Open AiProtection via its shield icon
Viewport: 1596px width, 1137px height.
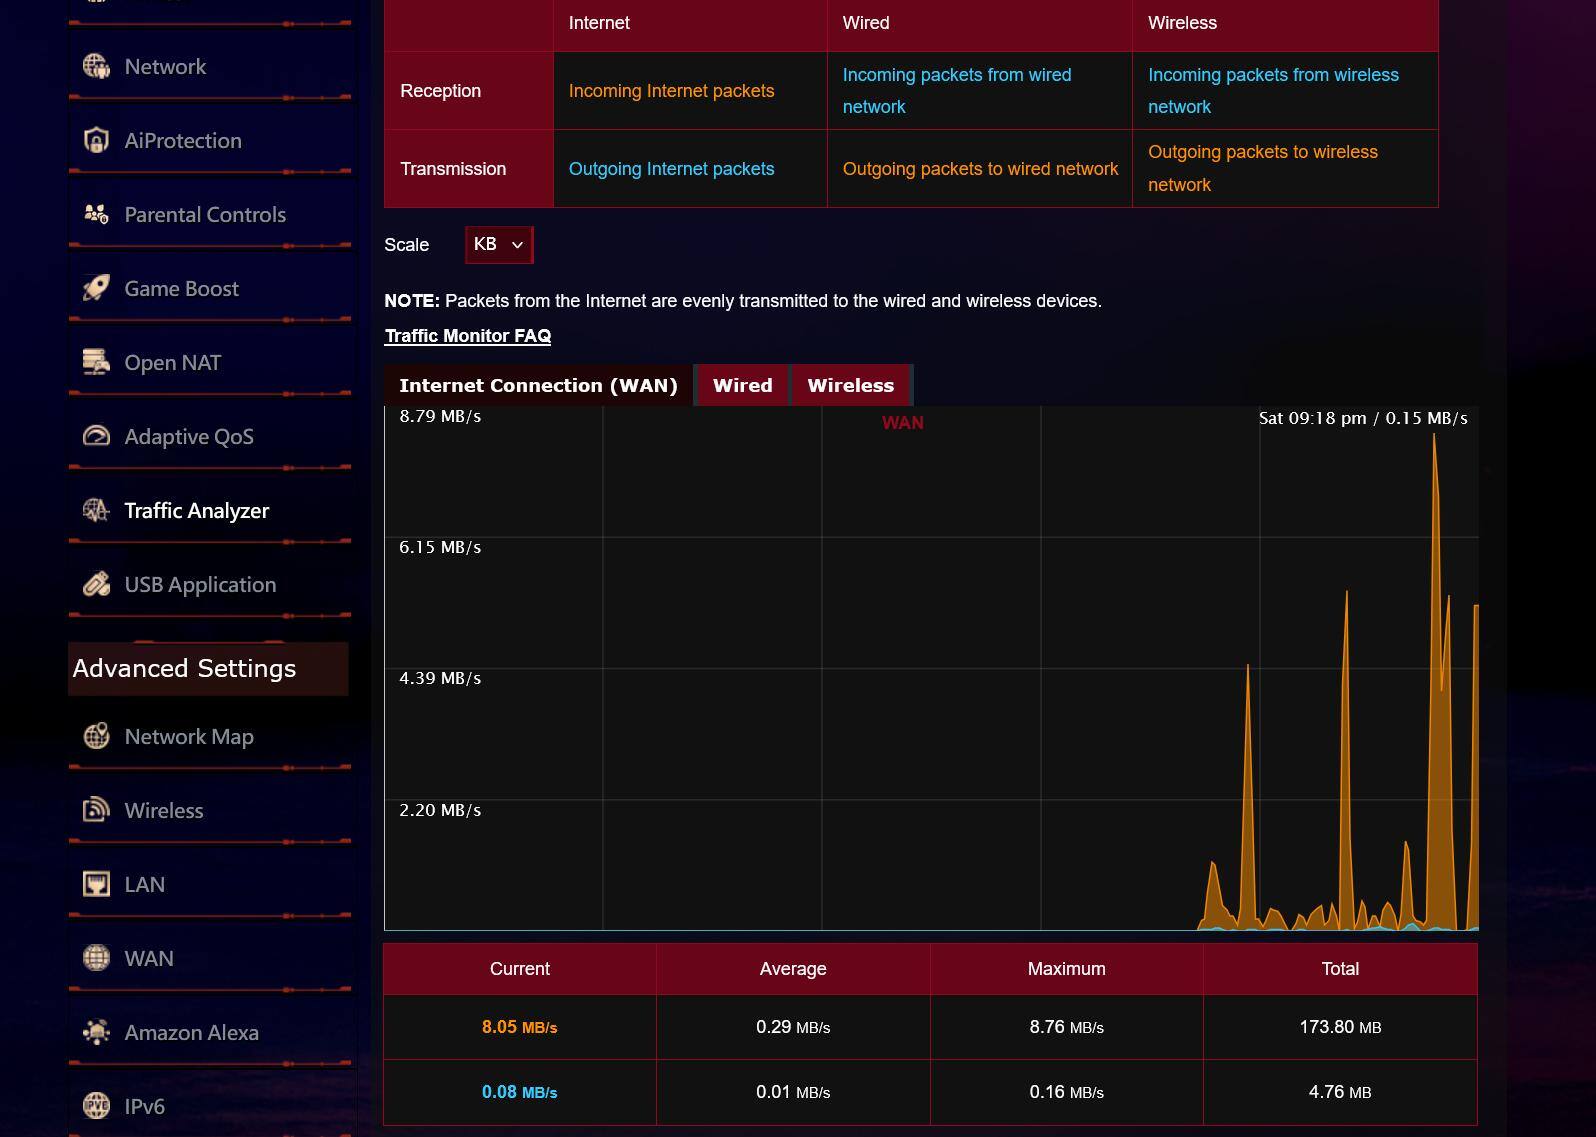pos(96,141)
